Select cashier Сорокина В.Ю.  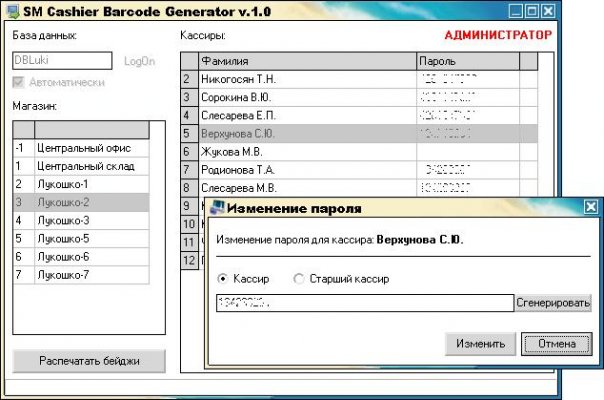307,97
